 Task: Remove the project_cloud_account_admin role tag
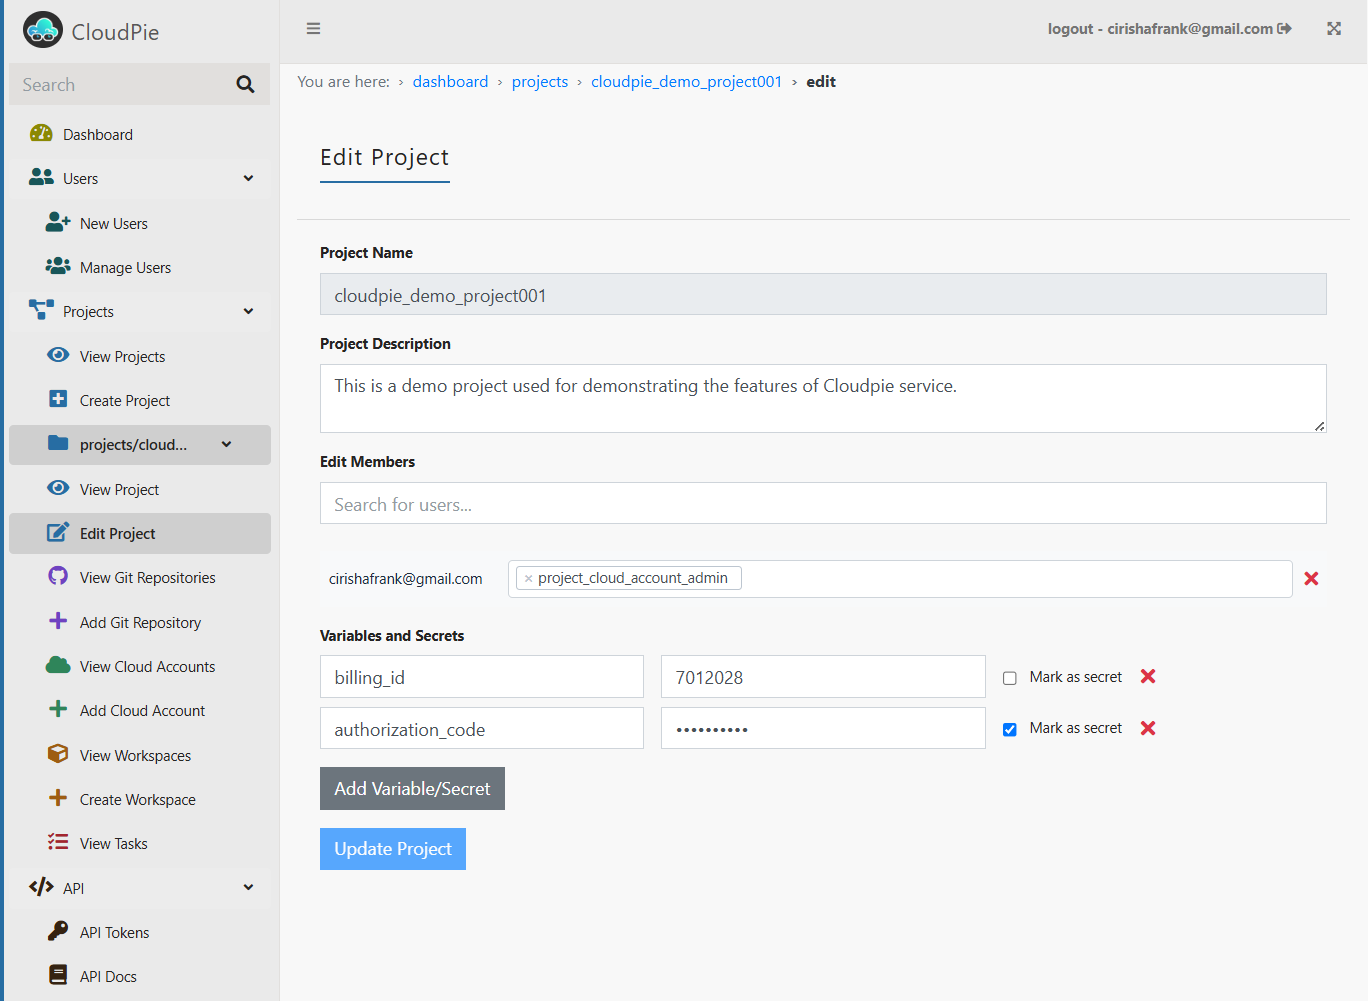[x=529, y=579]
